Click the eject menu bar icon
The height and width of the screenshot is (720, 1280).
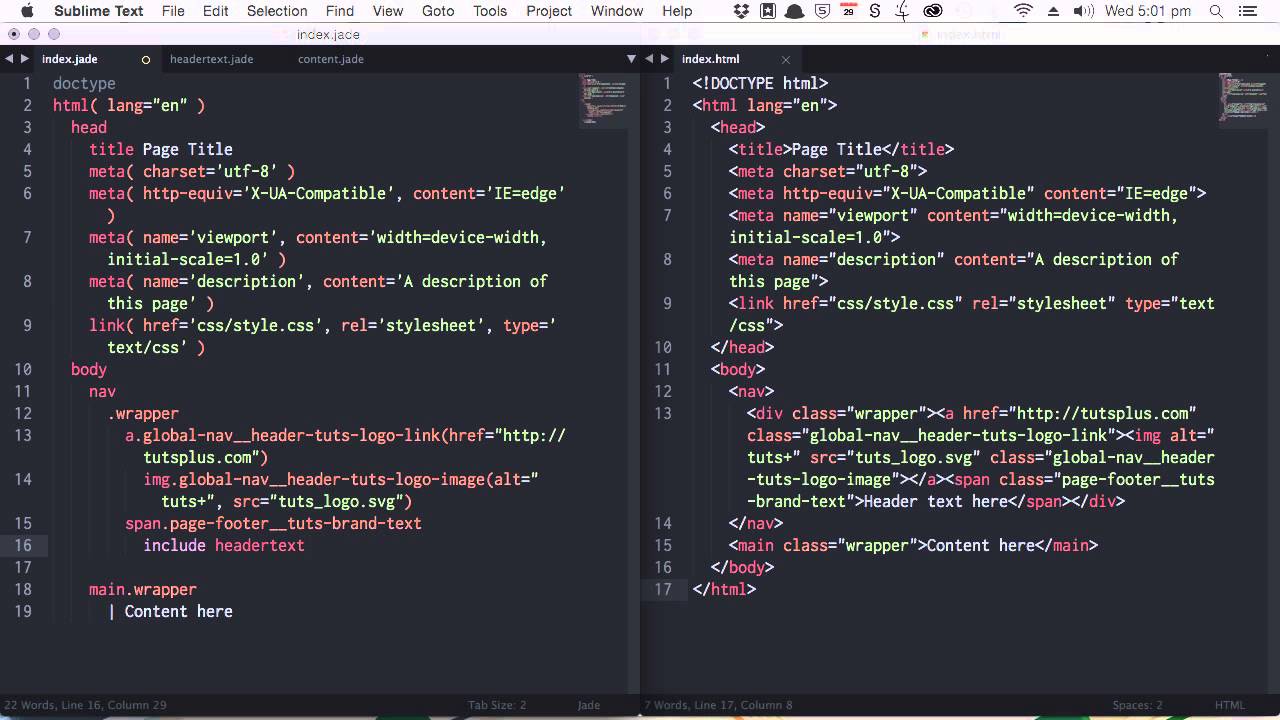1053,11
